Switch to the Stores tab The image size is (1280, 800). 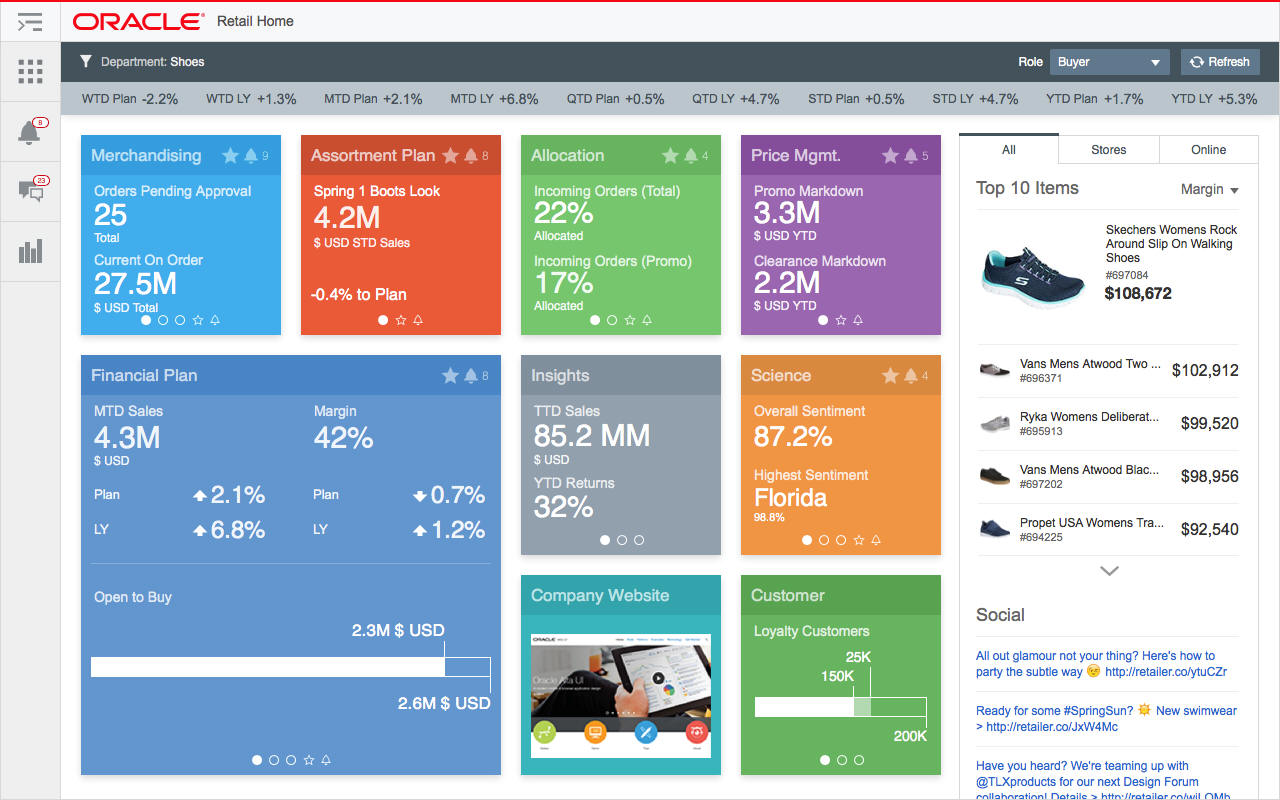point(1108,149)
